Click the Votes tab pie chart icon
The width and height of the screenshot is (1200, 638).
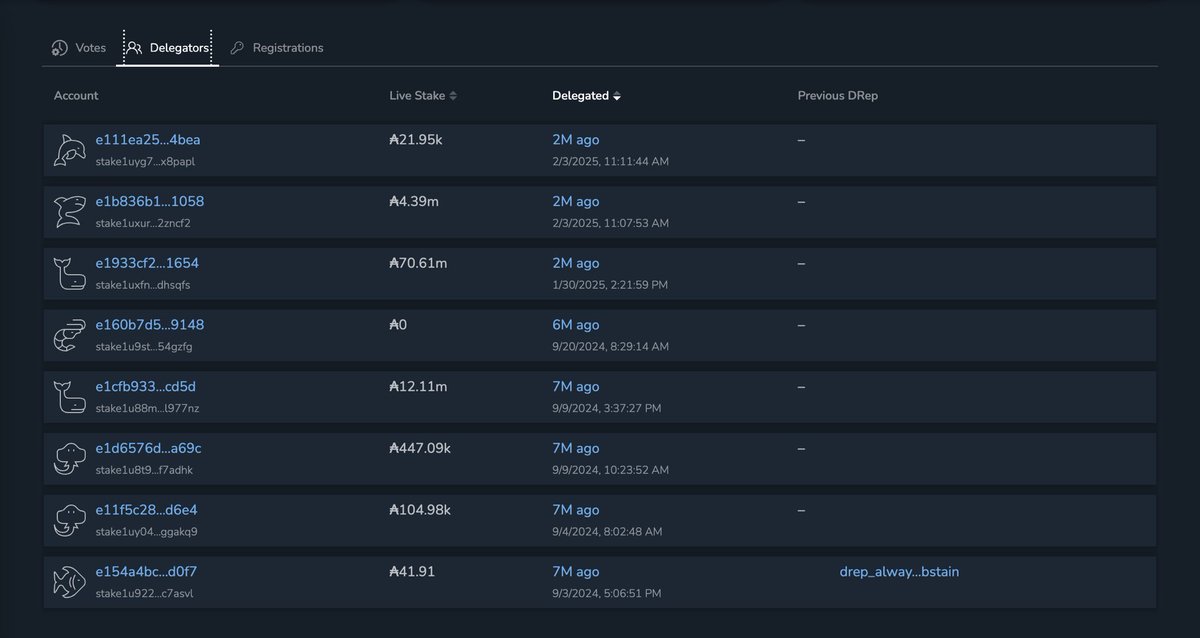[x=60, y=48]
